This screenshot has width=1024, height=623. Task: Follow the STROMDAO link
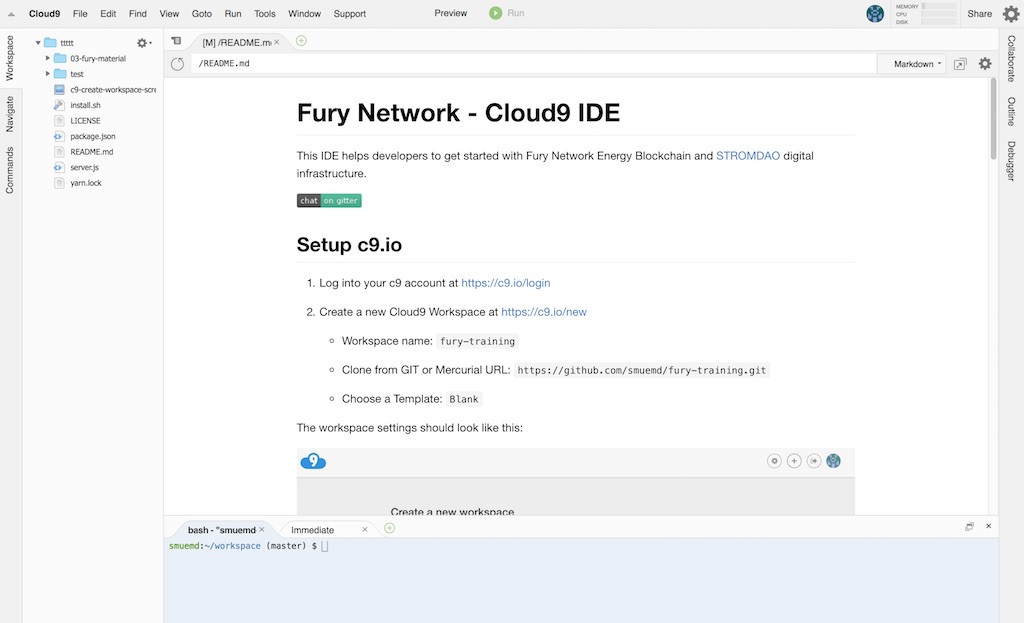click(x=748, y=155)
